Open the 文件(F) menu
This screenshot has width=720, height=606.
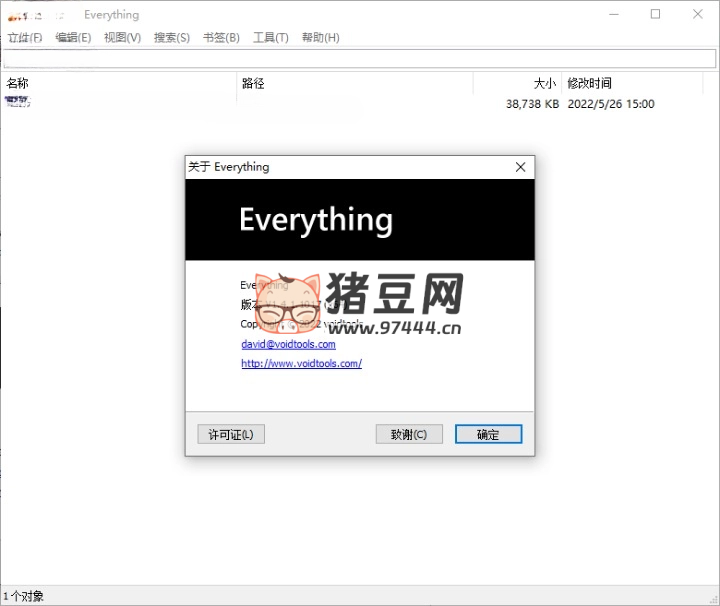25,38
